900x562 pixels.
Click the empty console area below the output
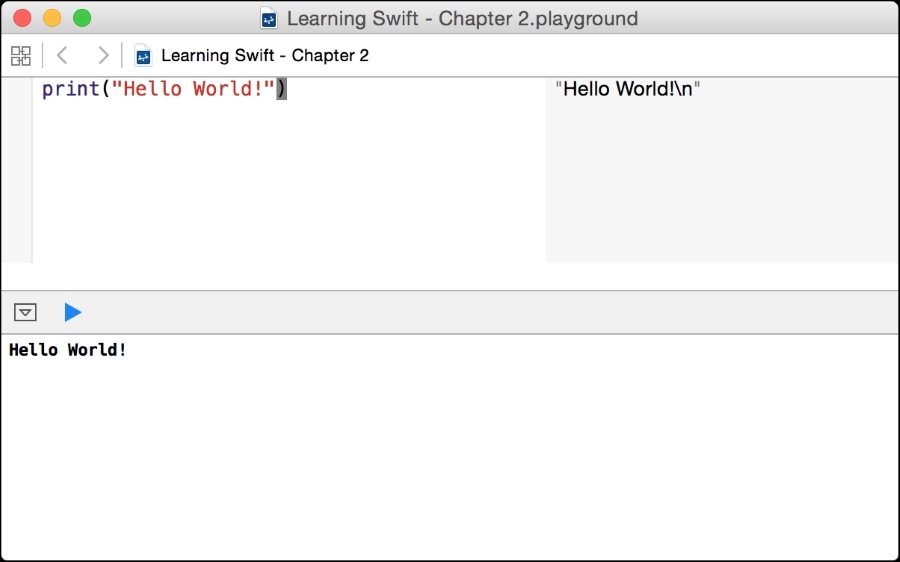pos(450,450)
